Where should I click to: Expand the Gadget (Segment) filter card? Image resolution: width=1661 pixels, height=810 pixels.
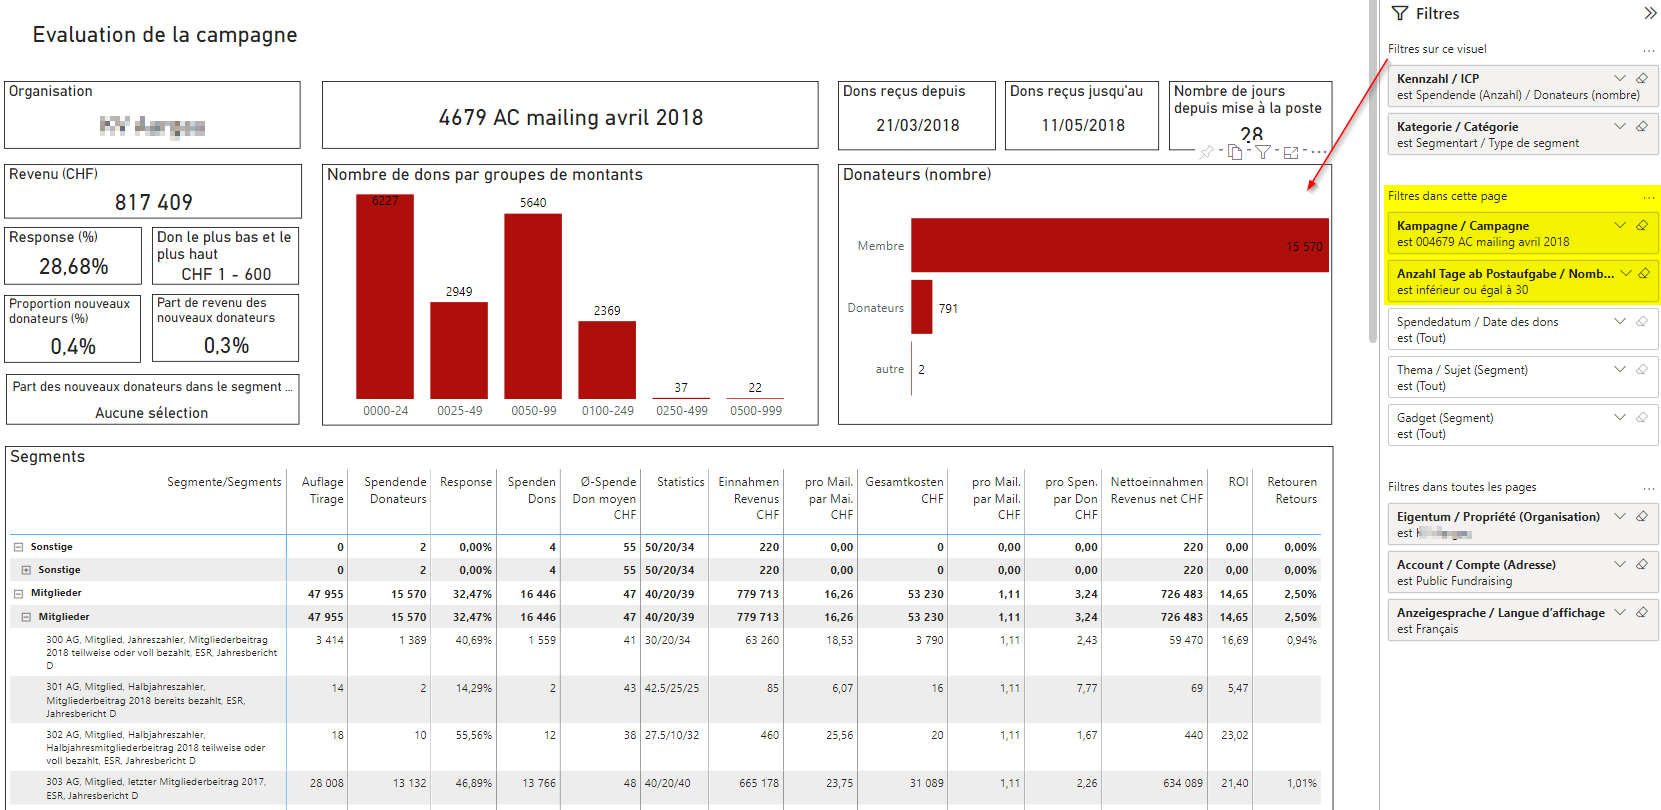1620,417
